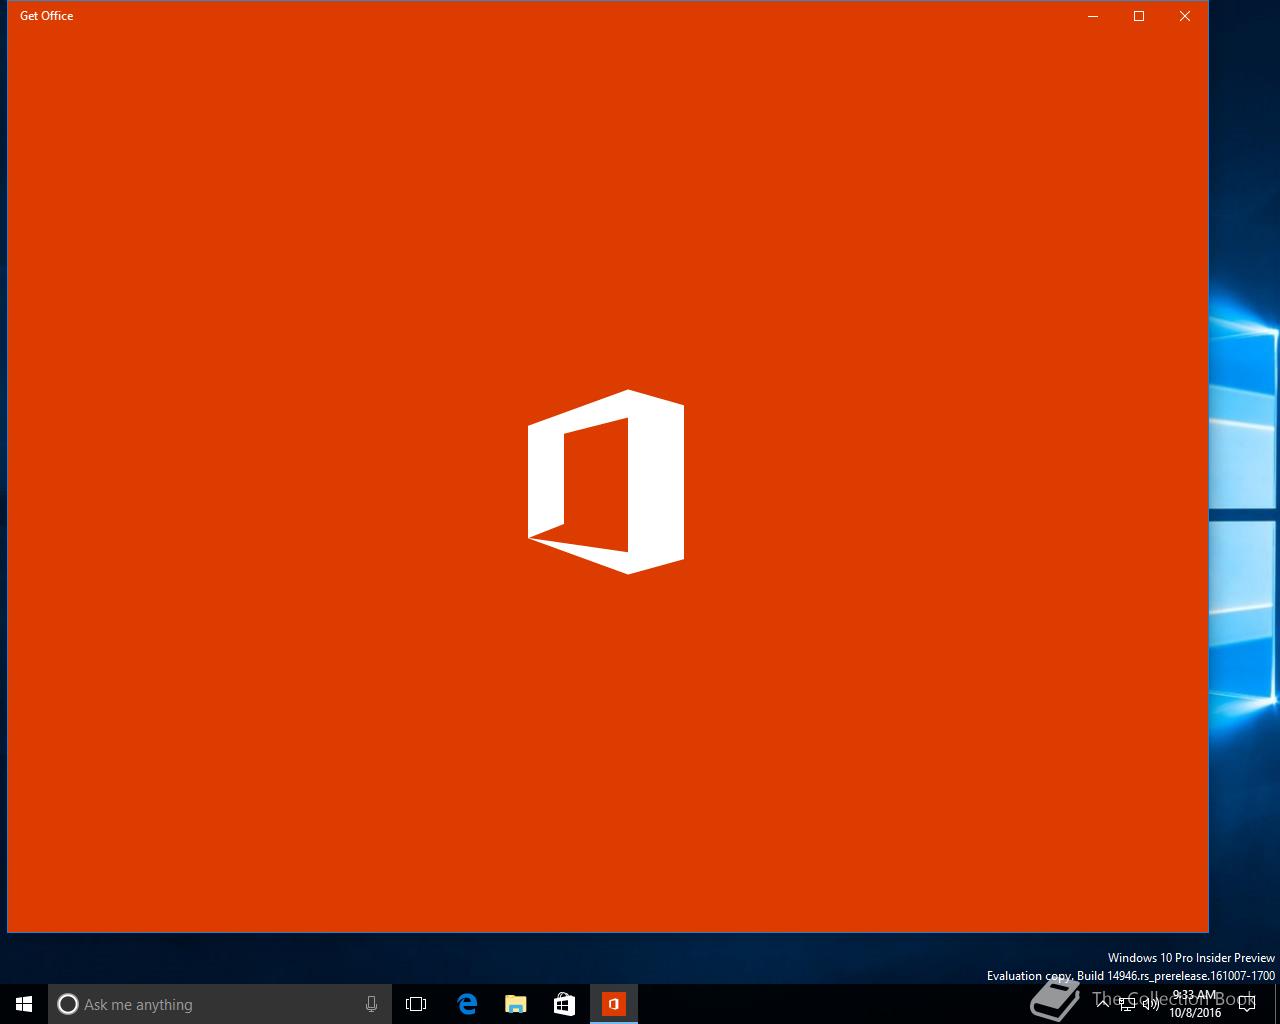Open the Action Center notification icon
The image size is (1280, 1024).
[1247, 1004]
